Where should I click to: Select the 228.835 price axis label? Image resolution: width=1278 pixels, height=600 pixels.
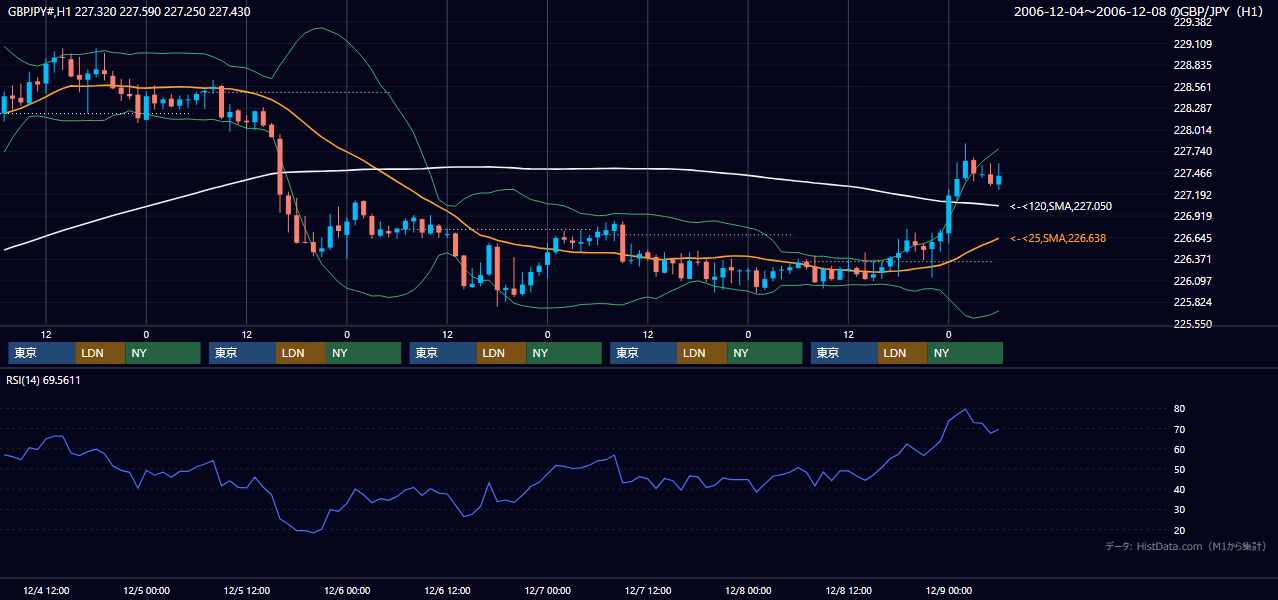click(x=1193, y=65)
